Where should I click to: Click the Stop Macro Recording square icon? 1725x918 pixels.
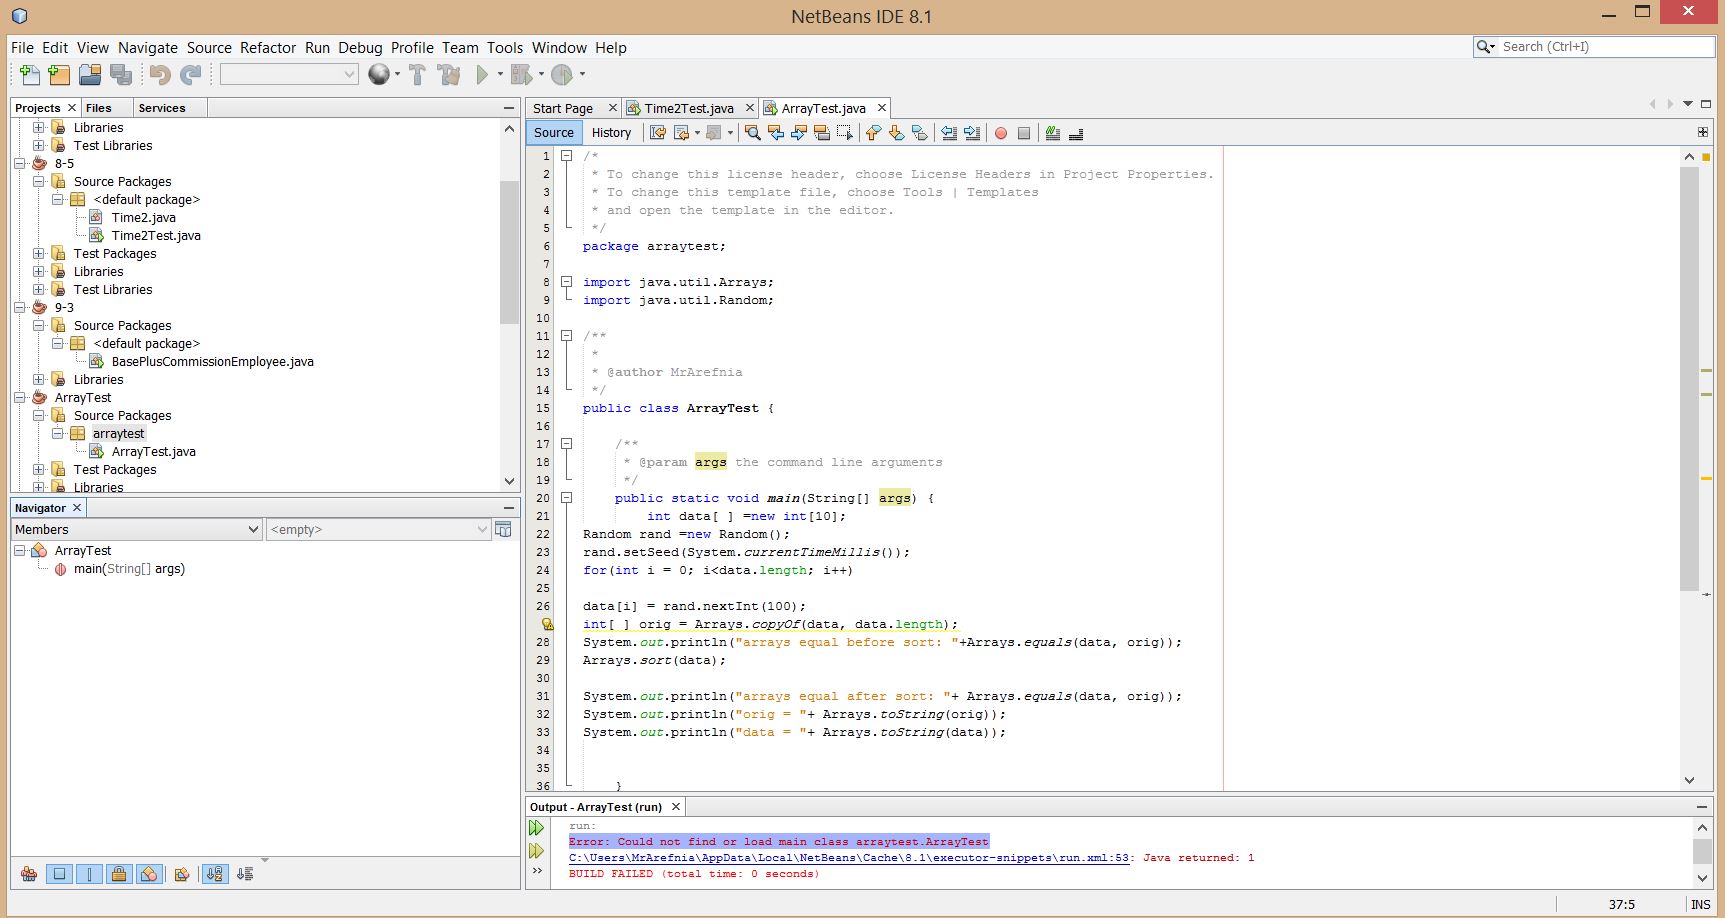tap(1024, 133)
